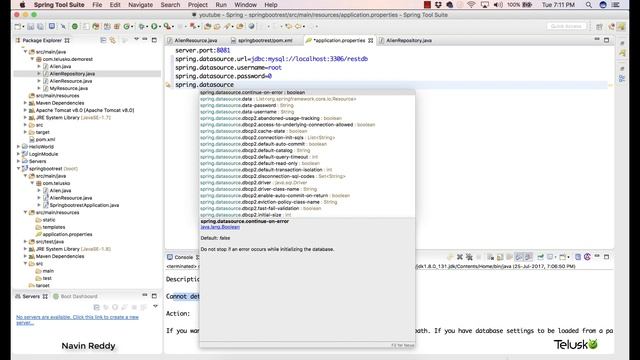This screenshot has width=640, height=360.
Task: Click Collapse All in Package Explorer
Action: pyautogui.click(x=103, y=40)
